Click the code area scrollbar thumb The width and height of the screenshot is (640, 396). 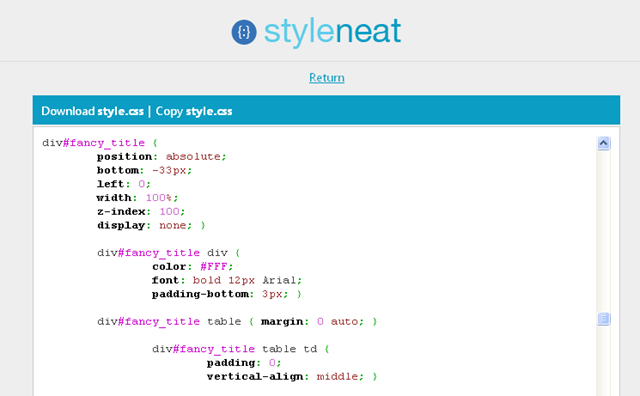(x=604, y=318)
